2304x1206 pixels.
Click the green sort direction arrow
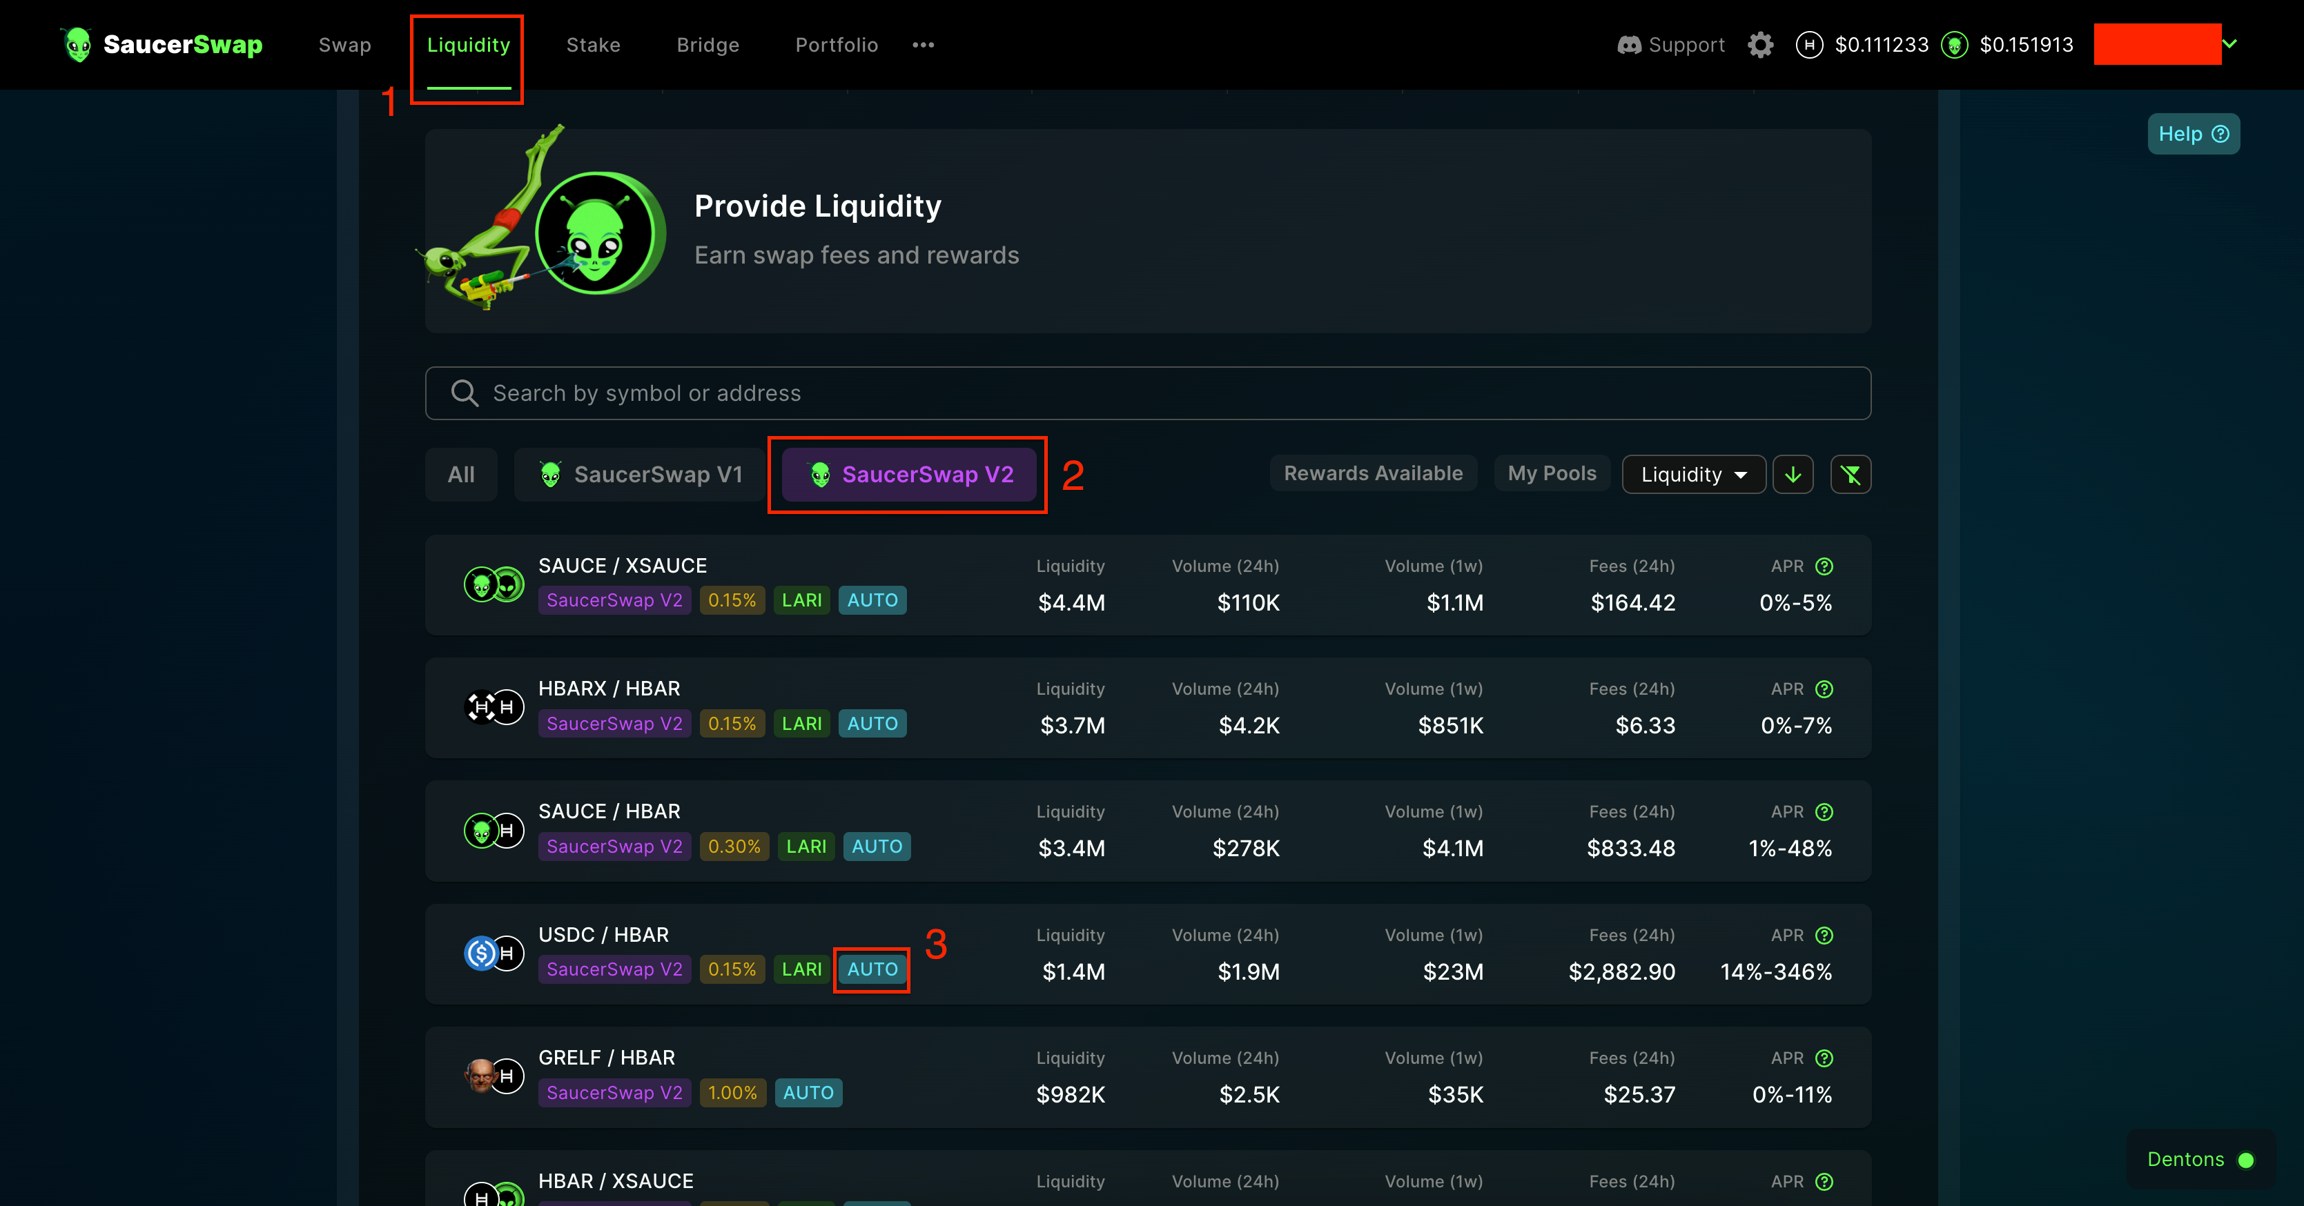point(1793,474)
